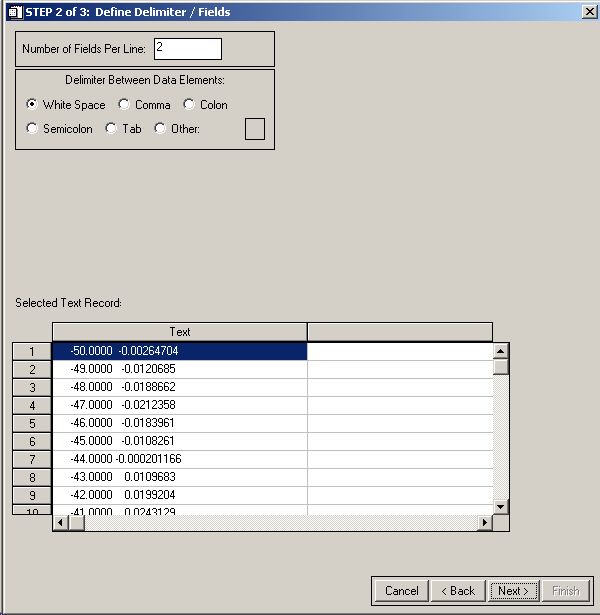Screen dimensions: 600x615
Task: Pick Semicolon as the data delimiter
Action: [33, 129]
